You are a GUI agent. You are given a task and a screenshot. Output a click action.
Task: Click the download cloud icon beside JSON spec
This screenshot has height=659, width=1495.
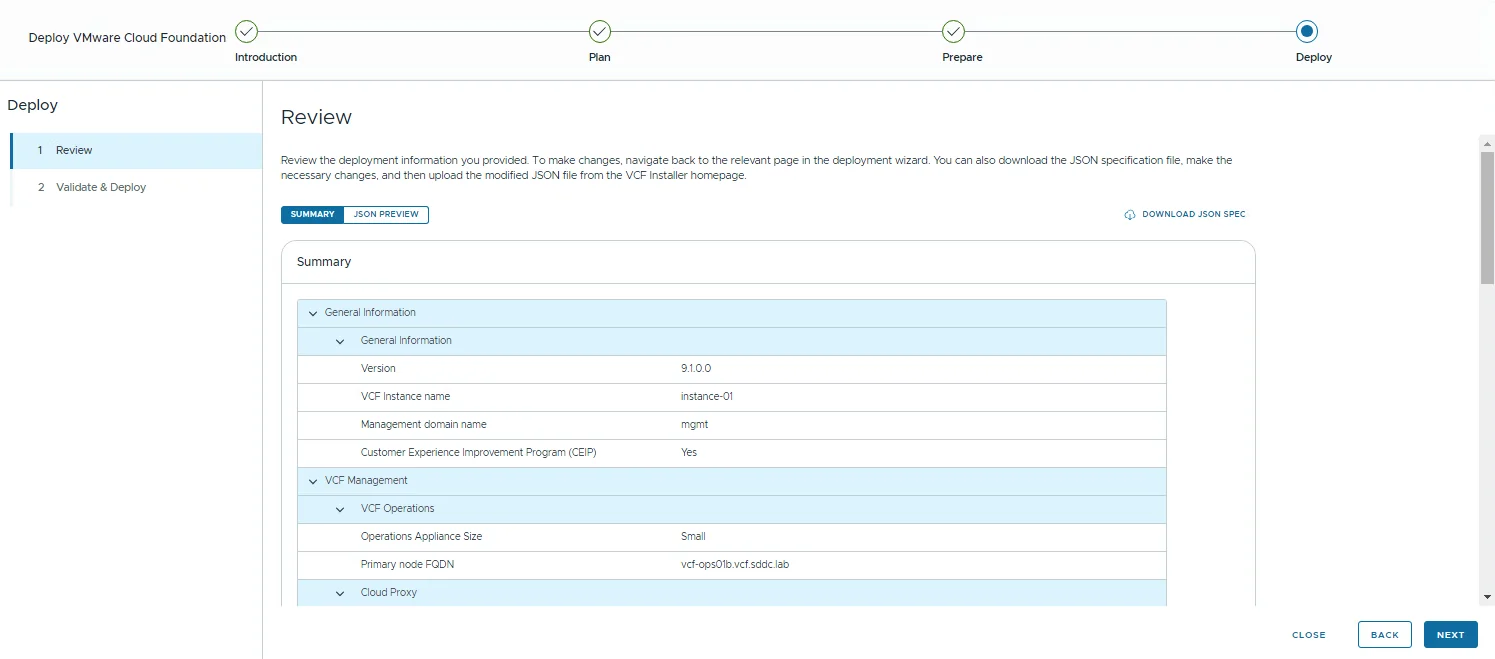click(x=1130, y=215)
